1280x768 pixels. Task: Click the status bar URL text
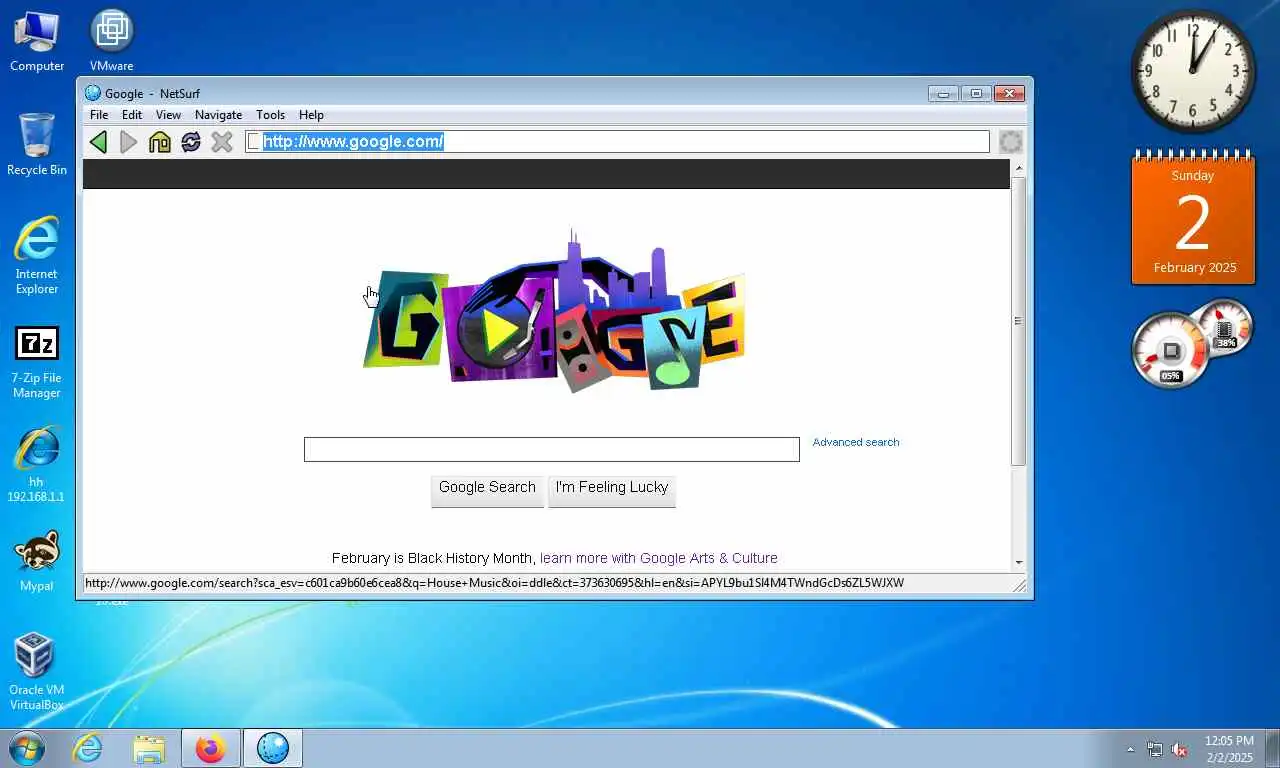494,583
